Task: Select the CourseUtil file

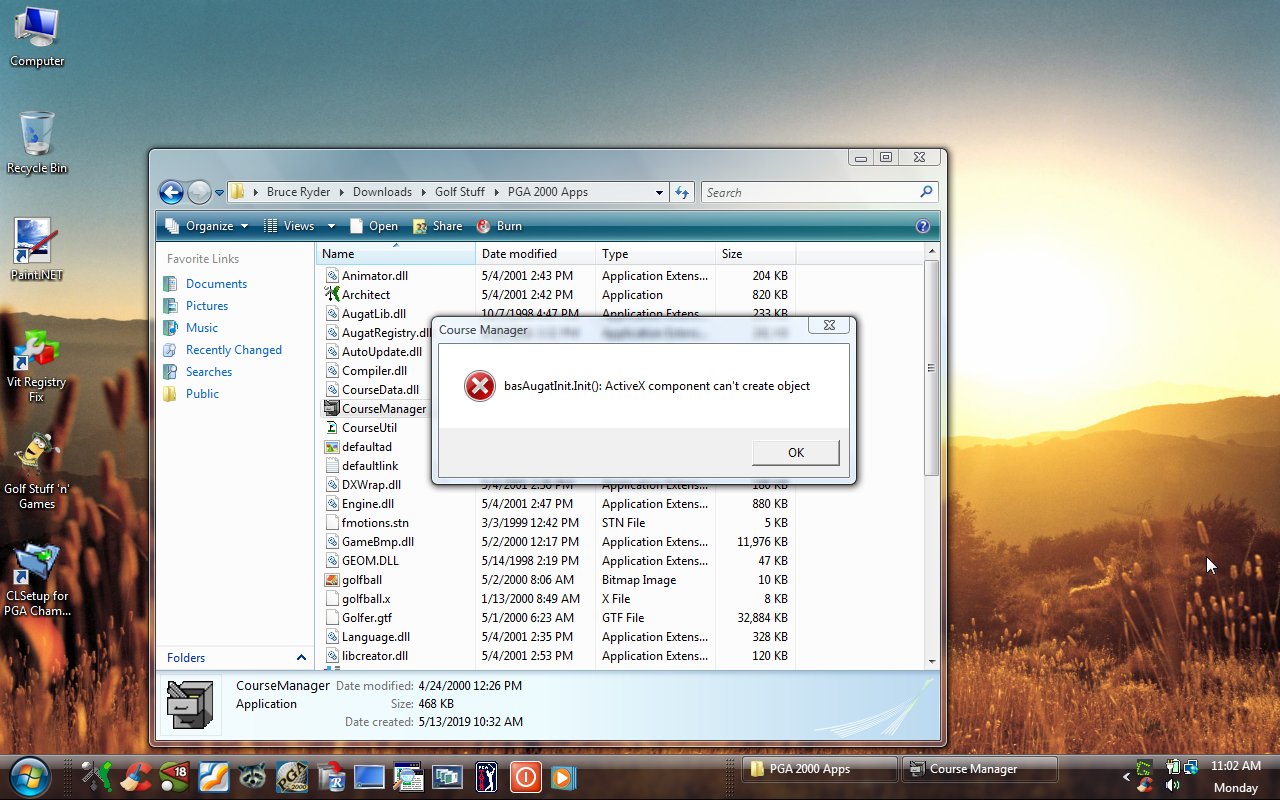Action: pos(361,428)
